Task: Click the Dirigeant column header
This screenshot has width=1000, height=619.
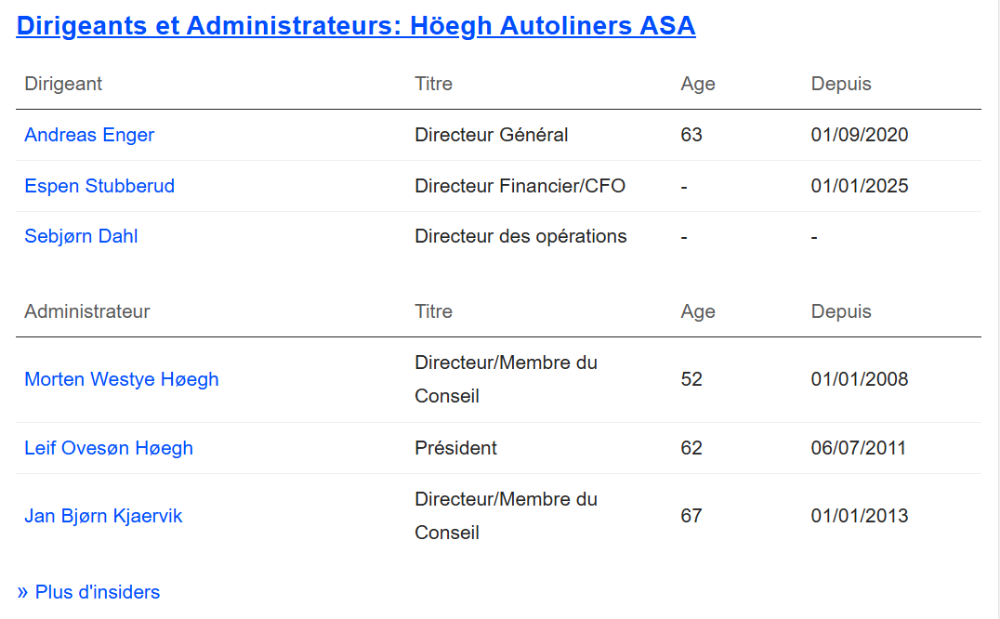Action: pos(63,84)
